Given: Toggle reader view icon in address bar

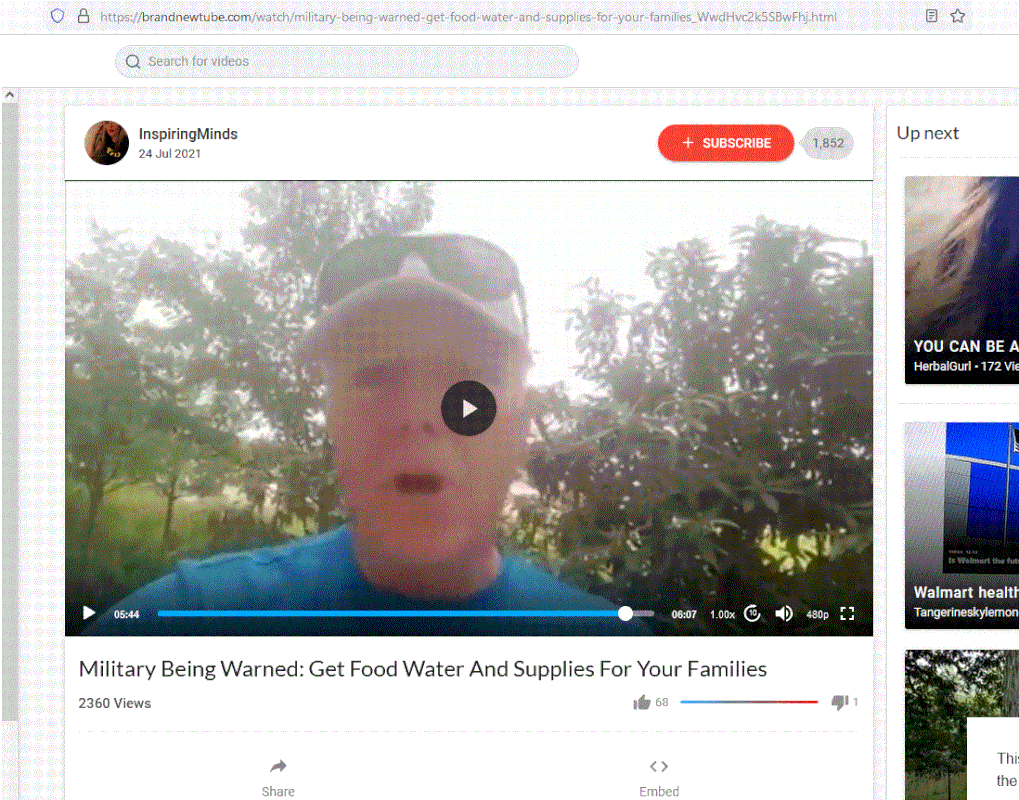Looking at the screenshot, I should (x=931, y=16).
